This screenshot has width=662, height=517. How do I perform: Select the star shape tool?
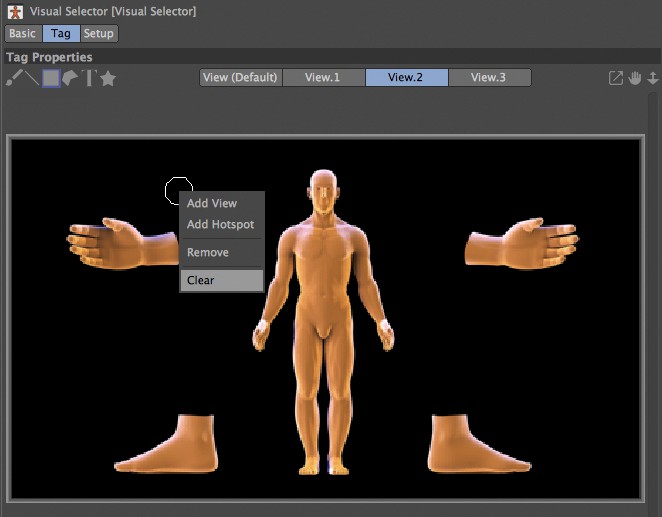[108, 78]
